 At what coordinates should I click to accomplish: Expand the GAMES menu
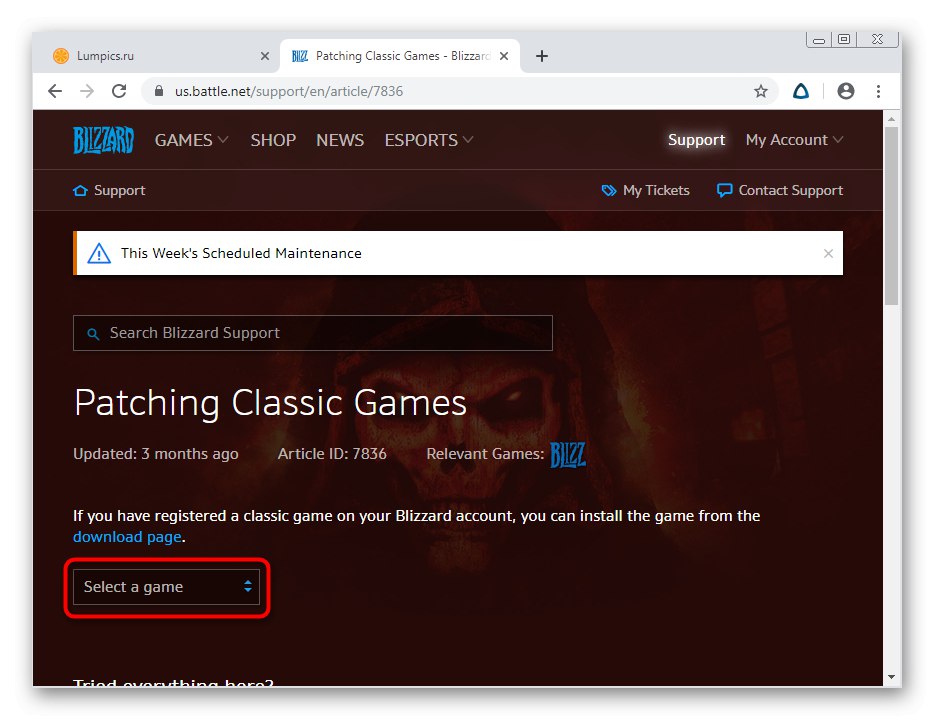pyautogui.click(x=191, y=140)
